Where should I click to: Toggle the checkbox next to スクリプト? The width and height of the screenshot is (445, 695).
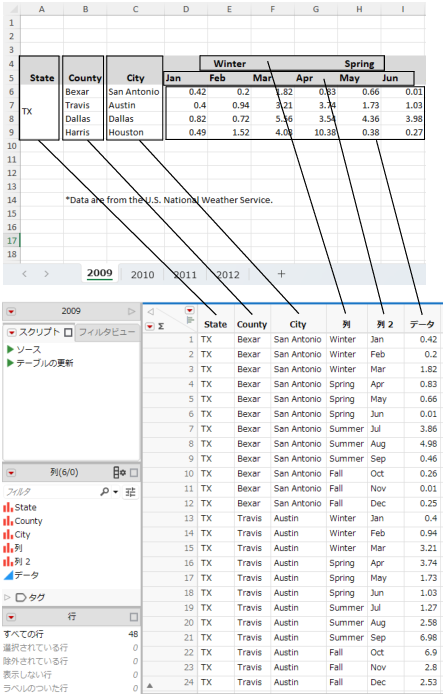click(x=68, y=332)
